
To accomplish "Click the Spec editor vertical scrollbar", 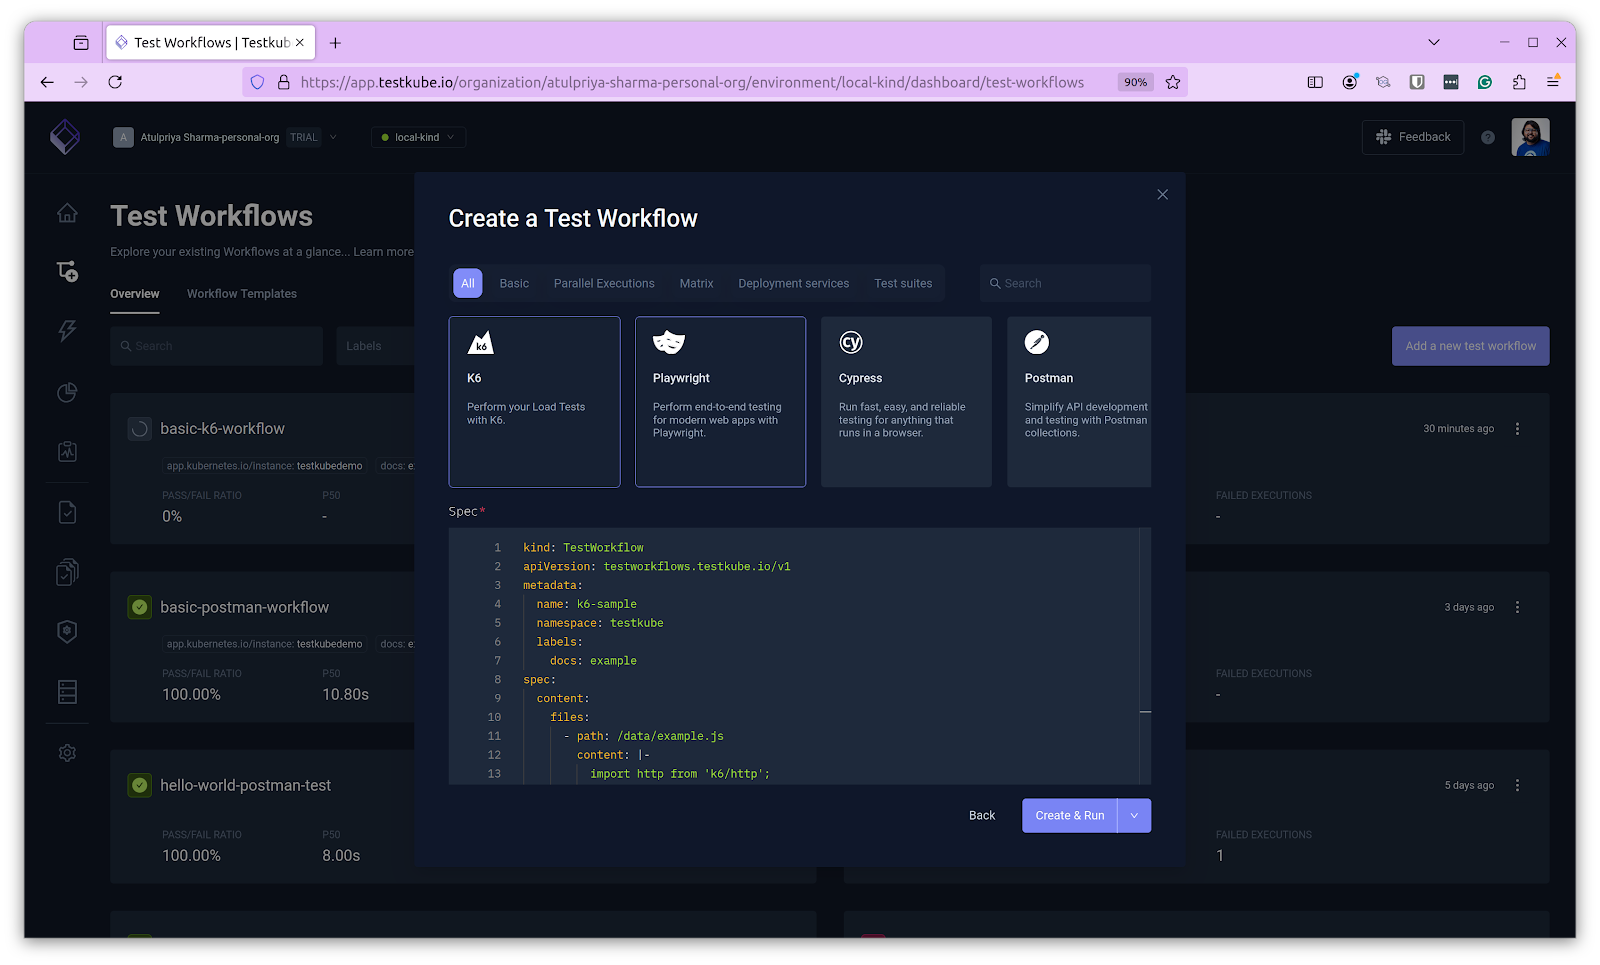I will (1145, 656).
